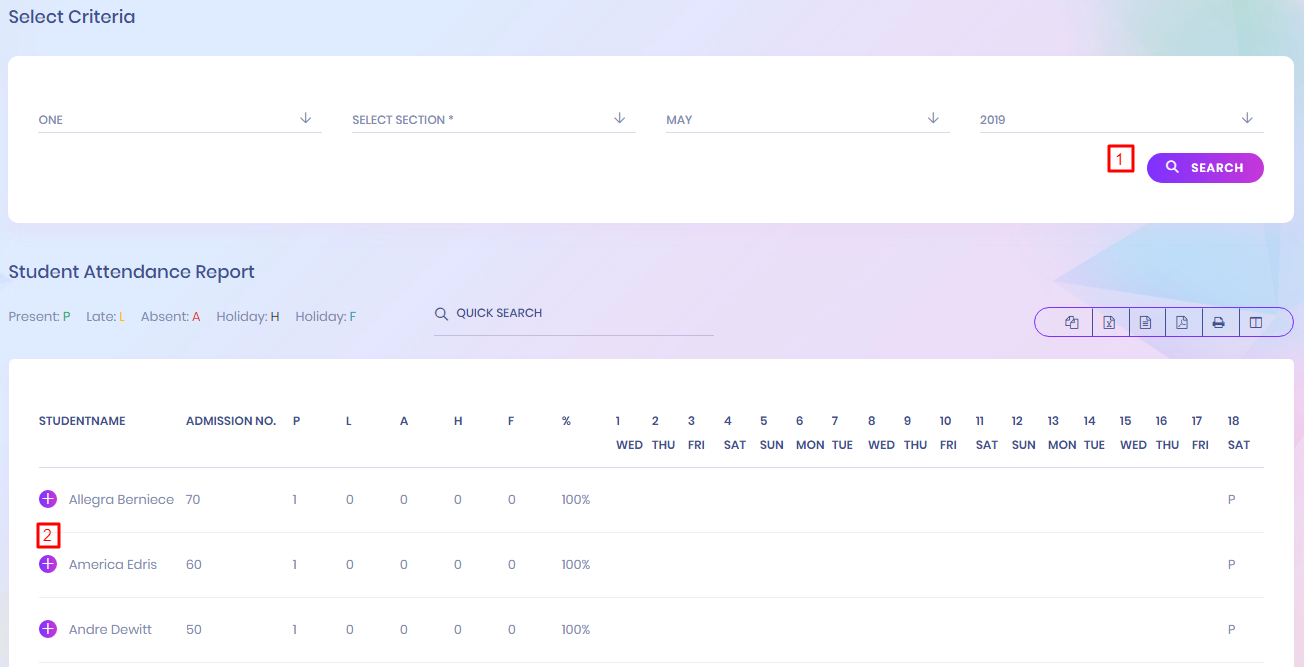Expand Allegra Berniece row details
The height and width of the screenshot is (667, 1304).
(x=48, y=499)
